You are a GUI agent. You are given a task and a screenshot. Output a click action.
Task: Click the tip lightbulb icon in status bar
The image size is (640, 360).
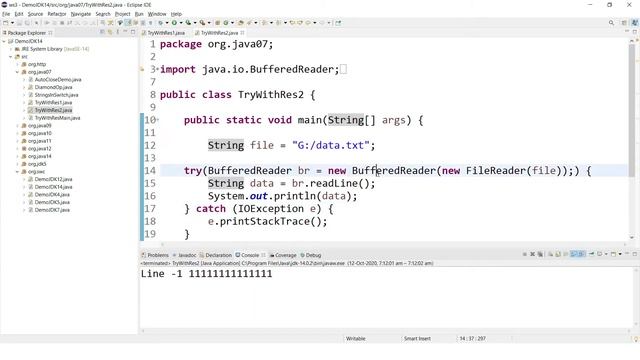click(x=636, y=339)
